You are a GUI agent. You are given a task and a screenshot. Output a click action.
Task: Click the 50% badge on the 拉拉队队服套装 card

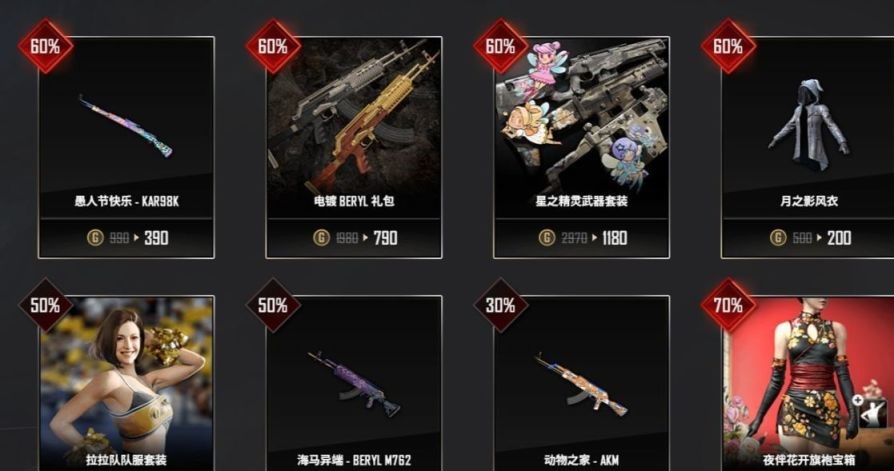pos(45,305)
